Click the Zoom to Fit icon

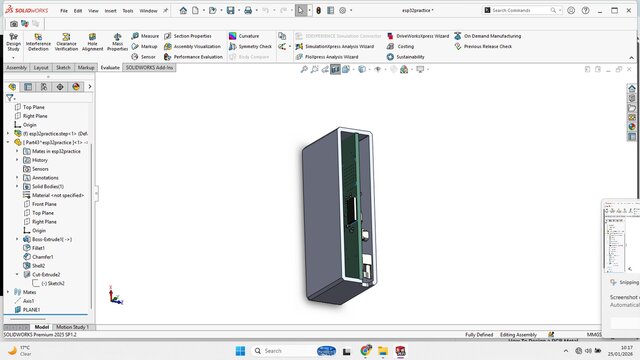coord(304,69)
